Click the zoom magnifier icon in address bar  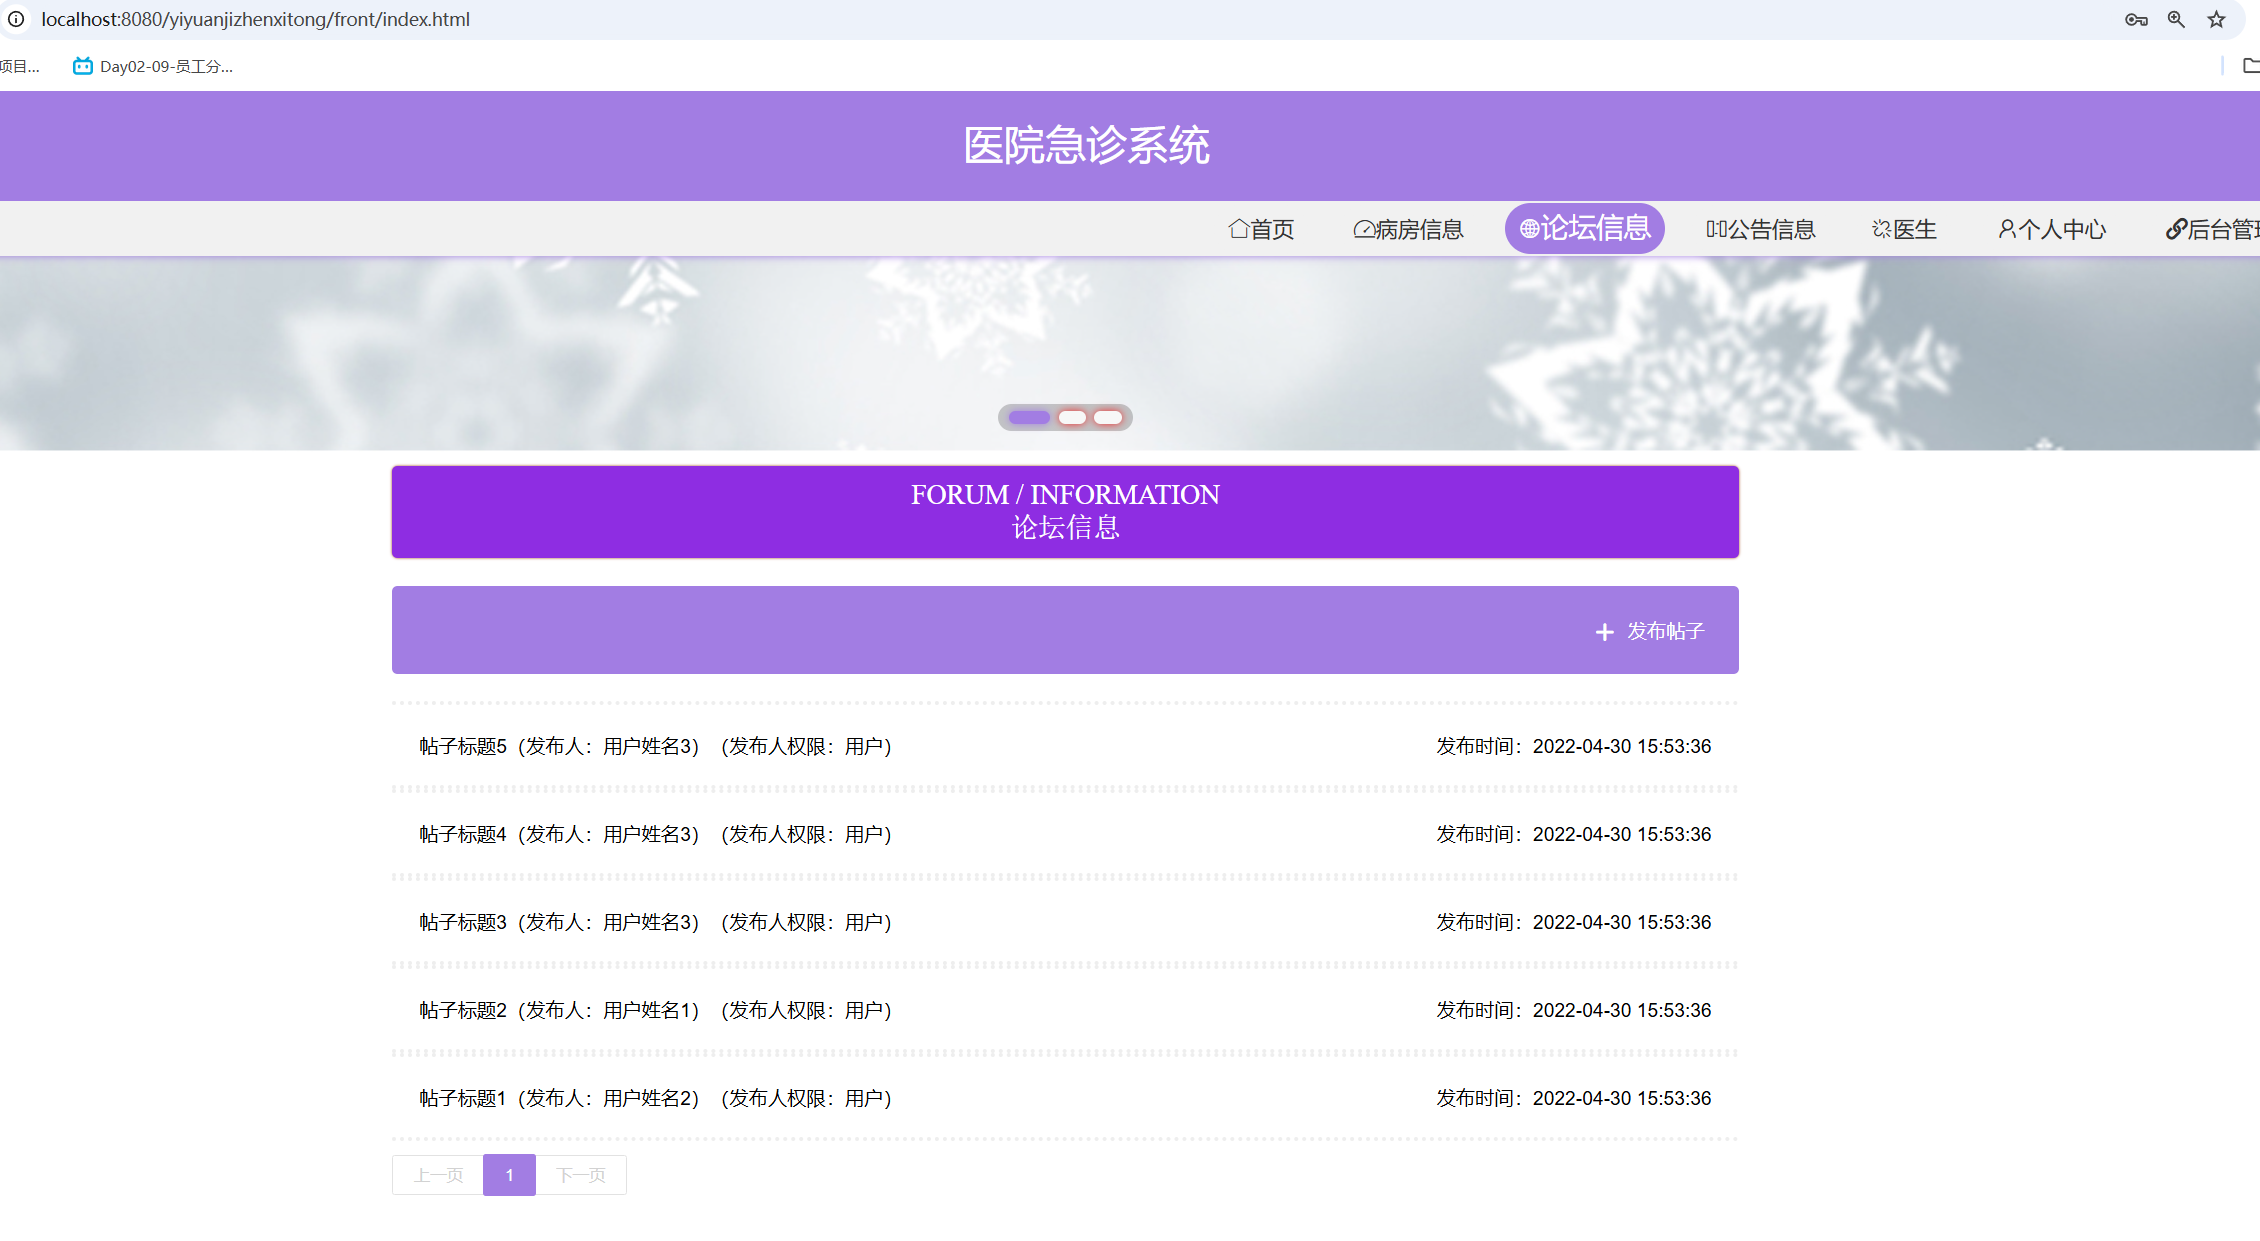click(x=2176, y=19)
